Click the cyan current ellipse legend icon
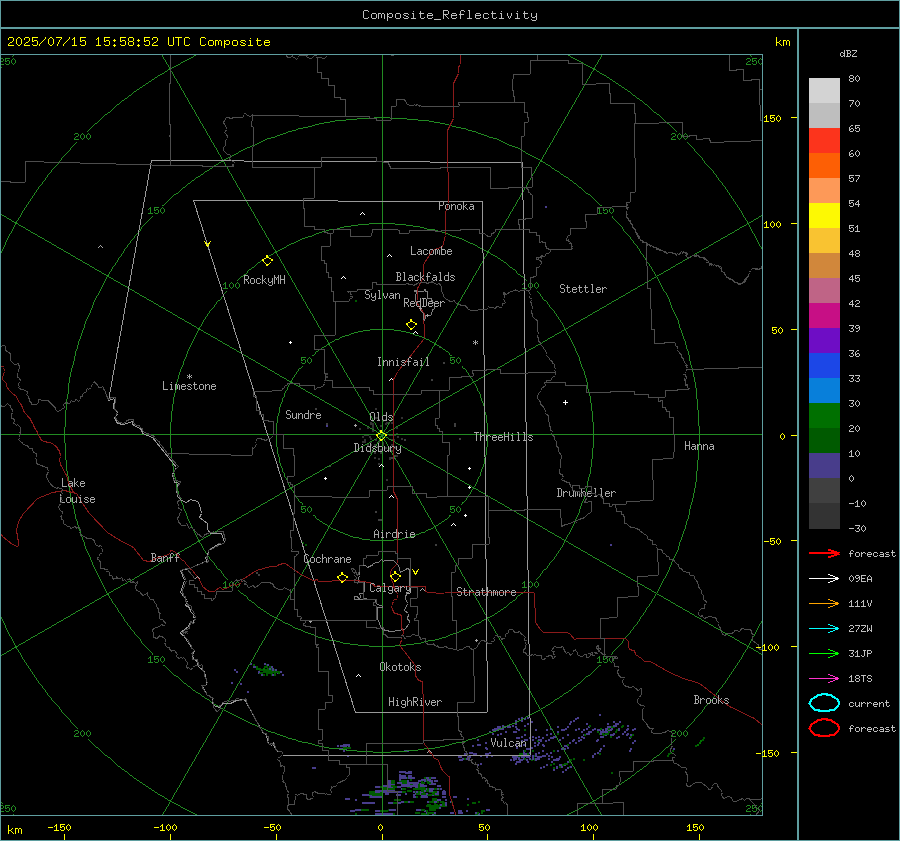This screenshot has height=841, width=900. coord(824,703)
